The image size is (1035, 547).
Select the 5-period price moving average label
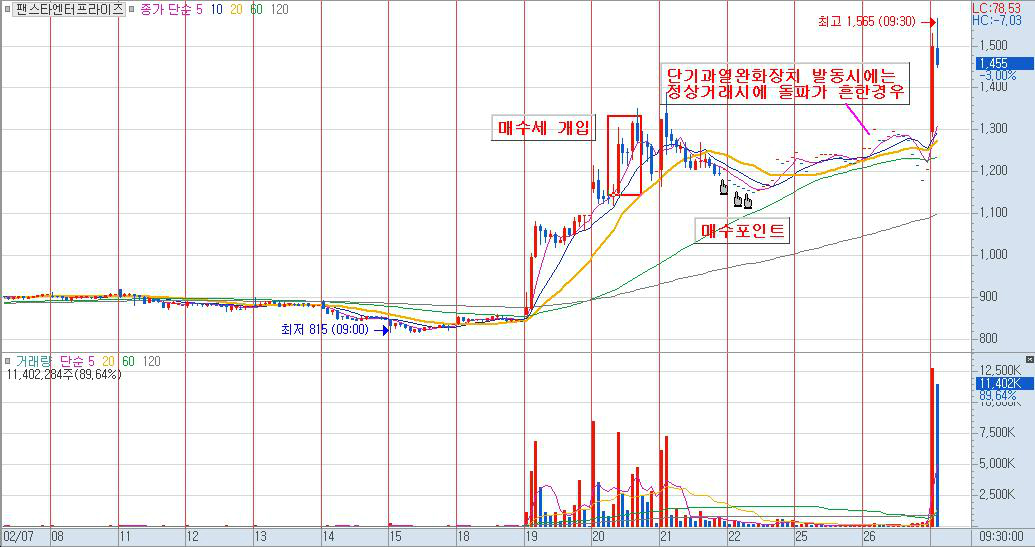tap(201, 9)
